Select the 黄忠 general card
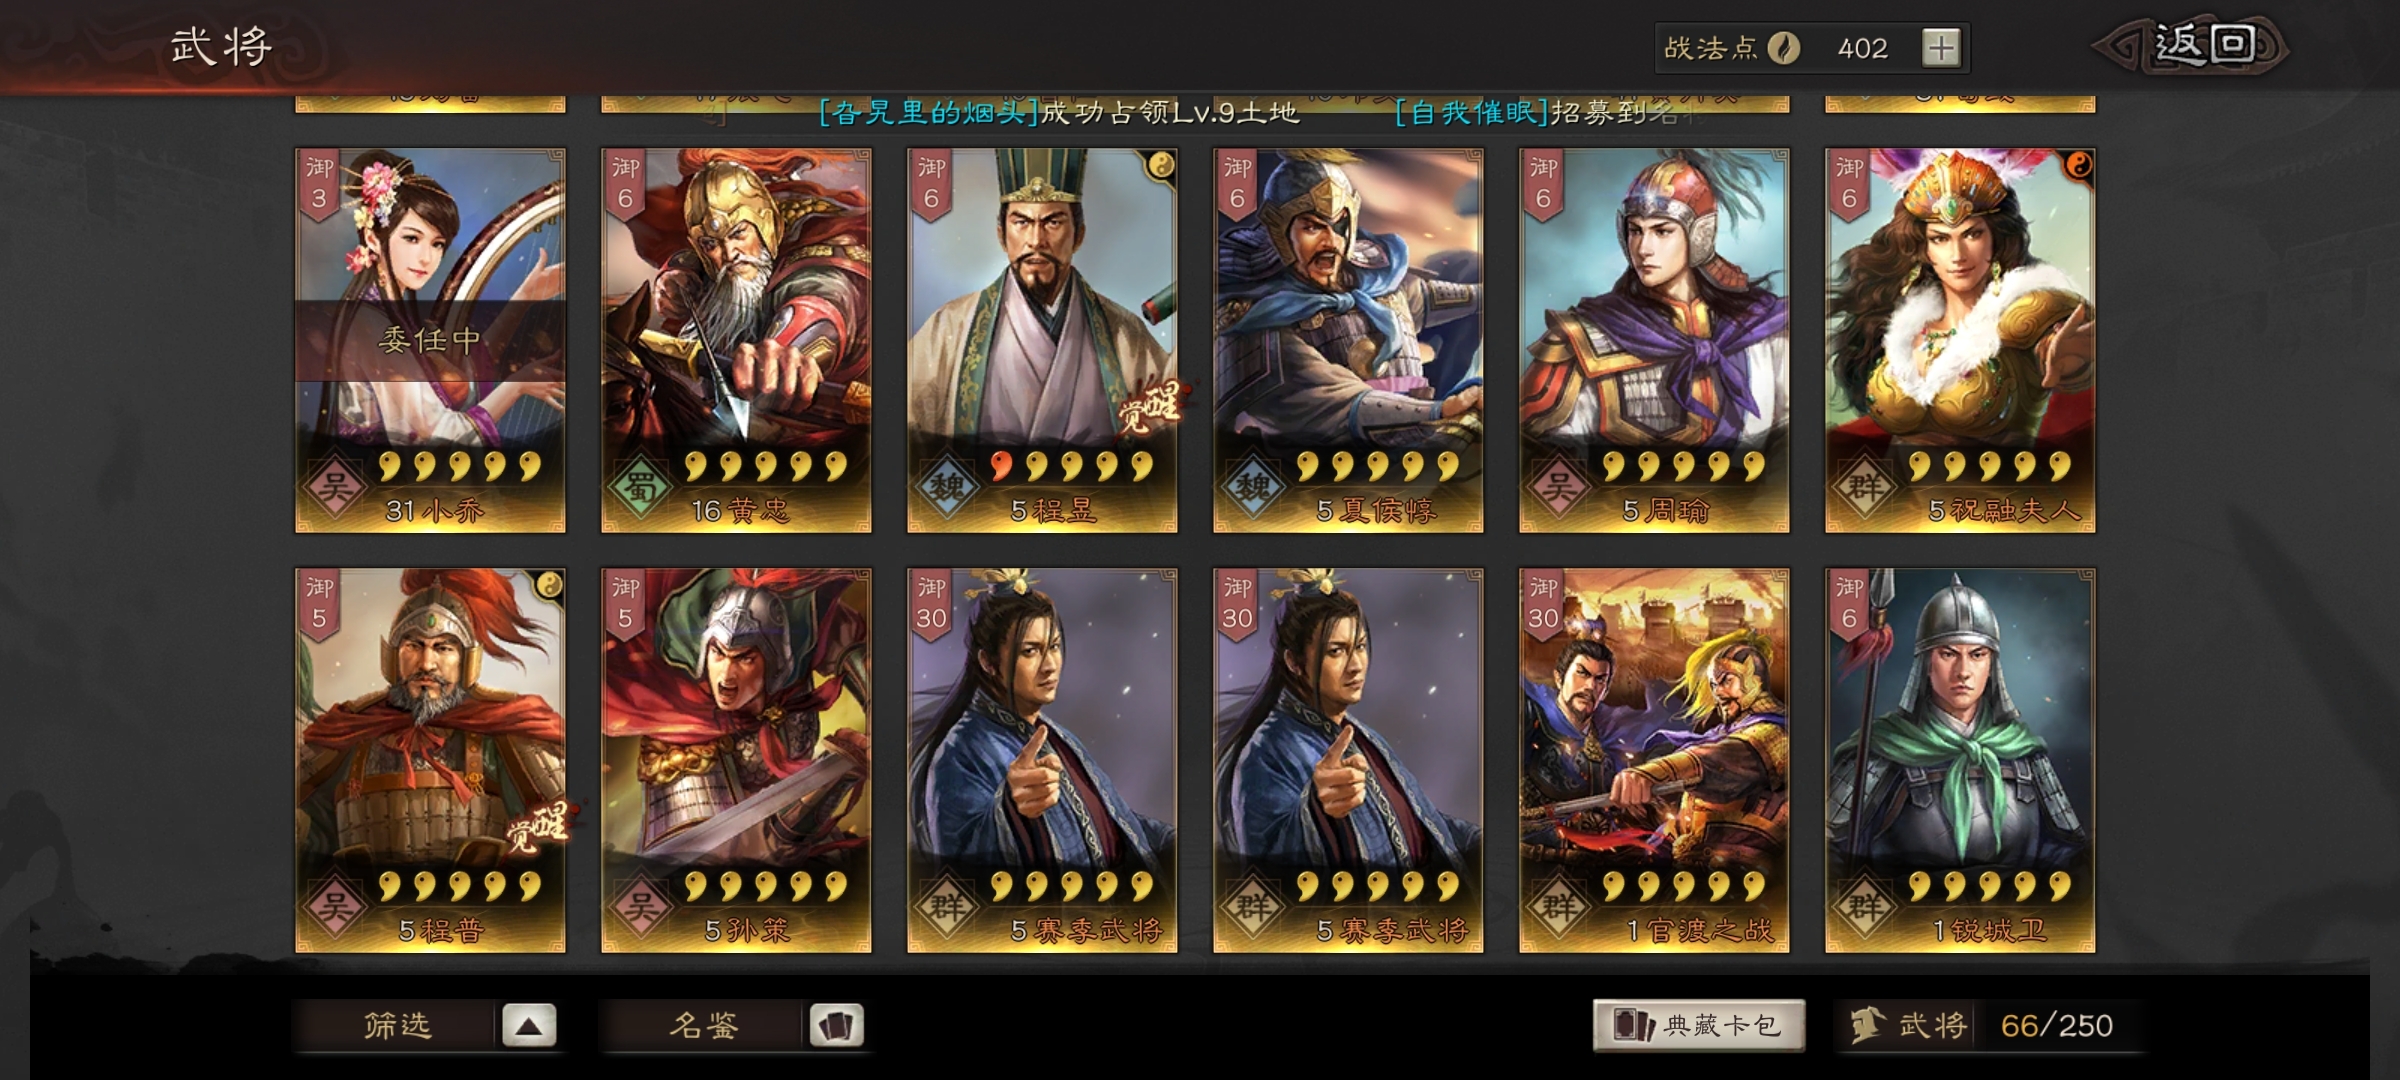 point(736,340)
